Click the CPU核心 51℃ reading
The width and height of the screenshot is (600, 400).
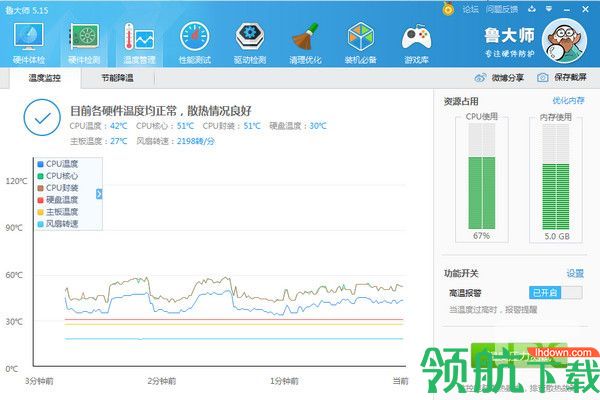tap(165, 126)
